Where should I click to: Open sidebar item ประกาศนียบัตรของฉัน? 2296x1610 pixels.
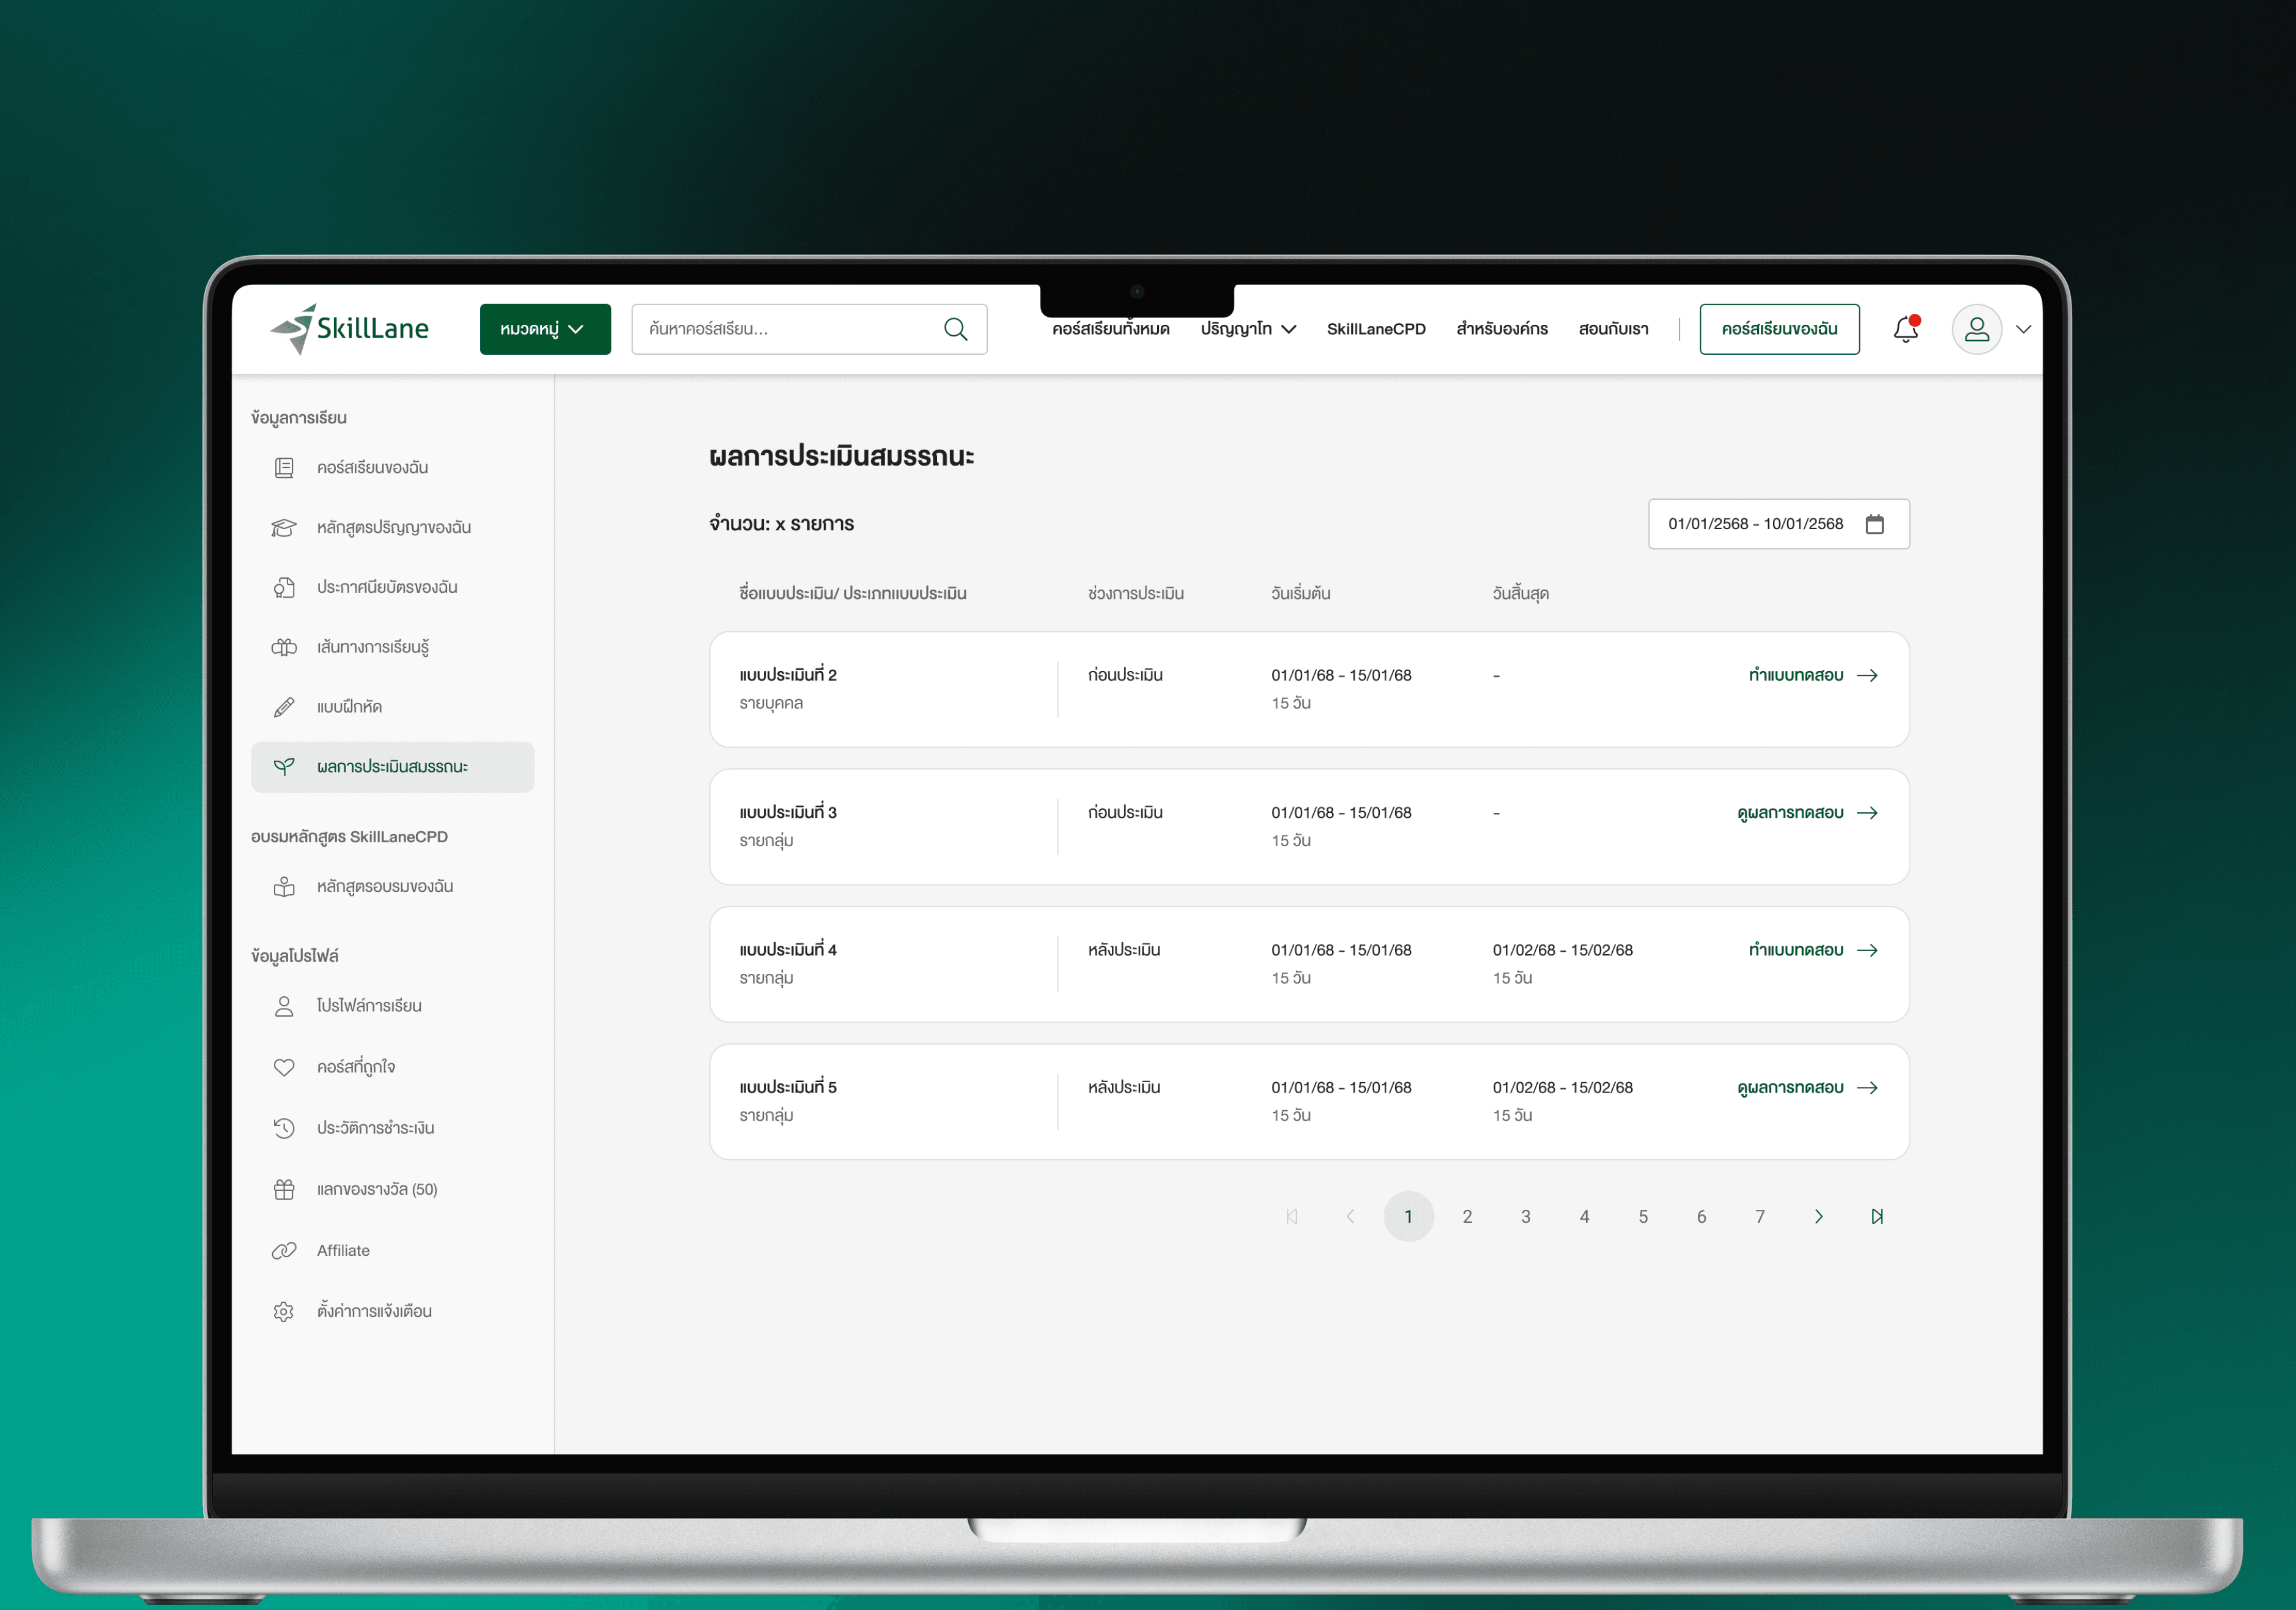point(392,587)
